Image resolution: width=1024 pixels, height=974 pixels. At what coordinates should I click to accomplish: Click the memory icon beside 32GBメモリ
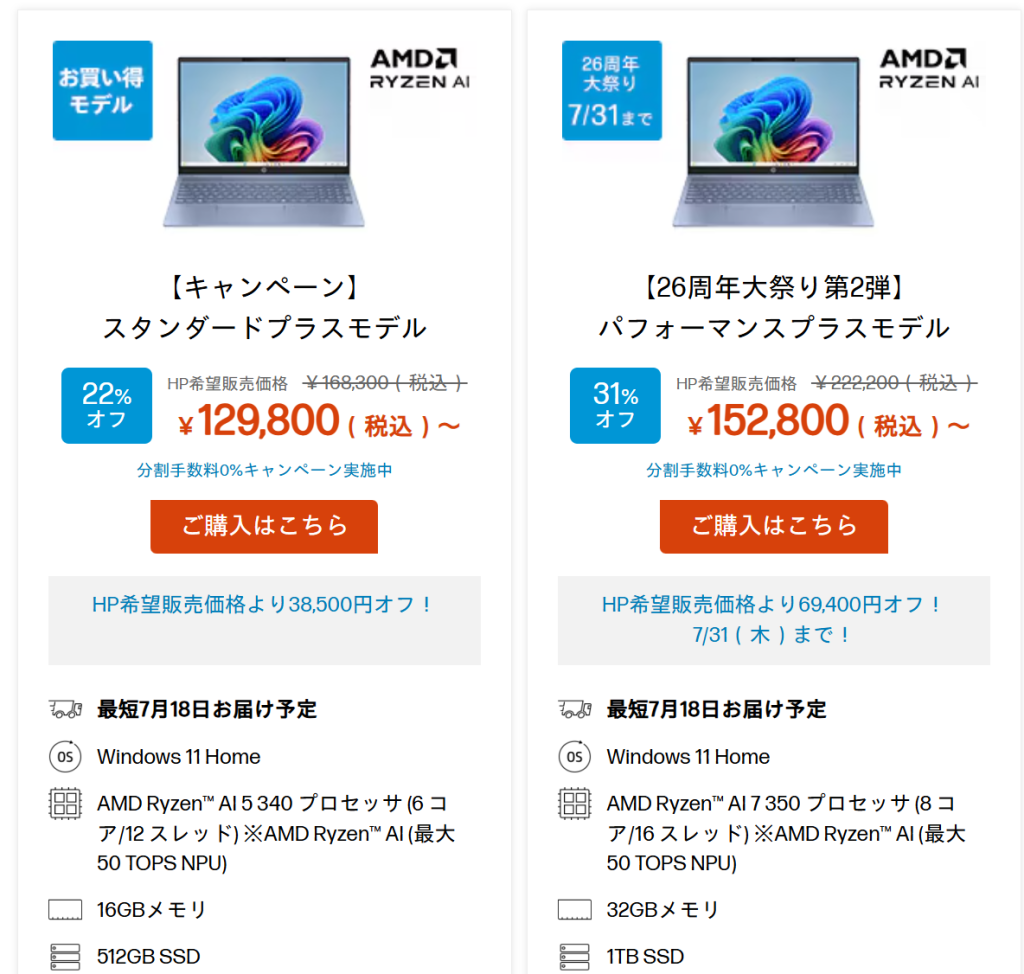coord(574,910)
